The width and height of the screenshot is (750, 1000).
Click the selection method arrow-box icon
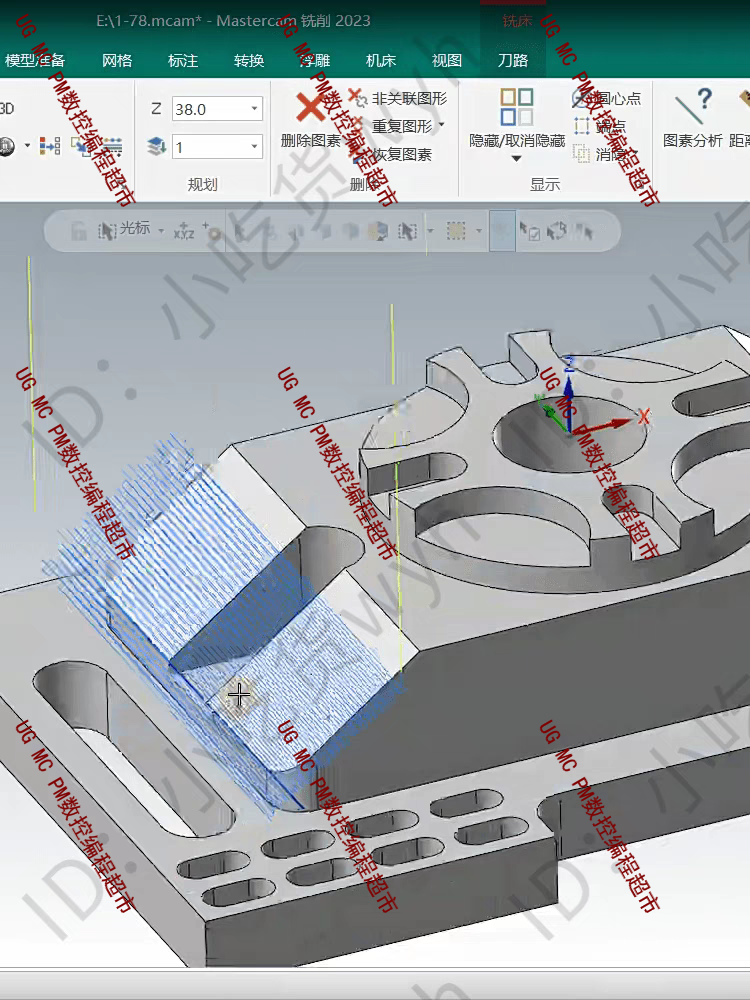[x=407, y=231]
